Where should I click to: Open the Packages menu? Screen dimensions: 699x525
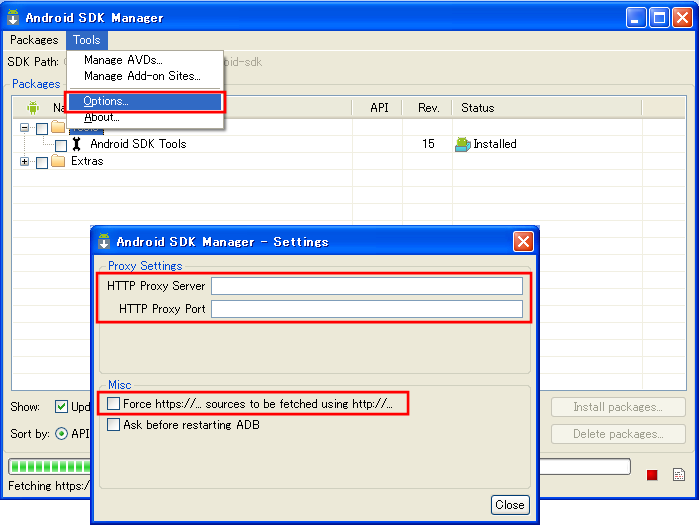coord(34,40)
